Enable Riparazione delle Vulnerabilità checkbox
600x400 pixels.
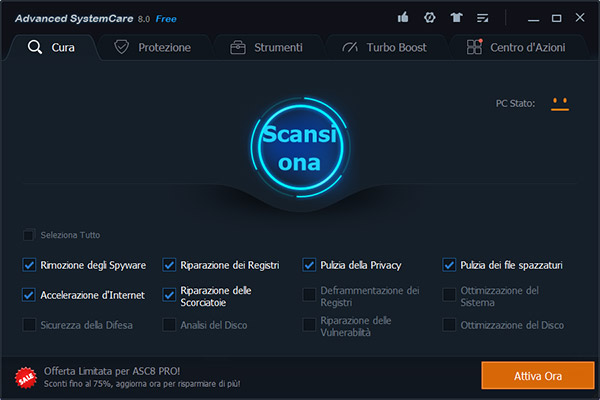[309, 325]
